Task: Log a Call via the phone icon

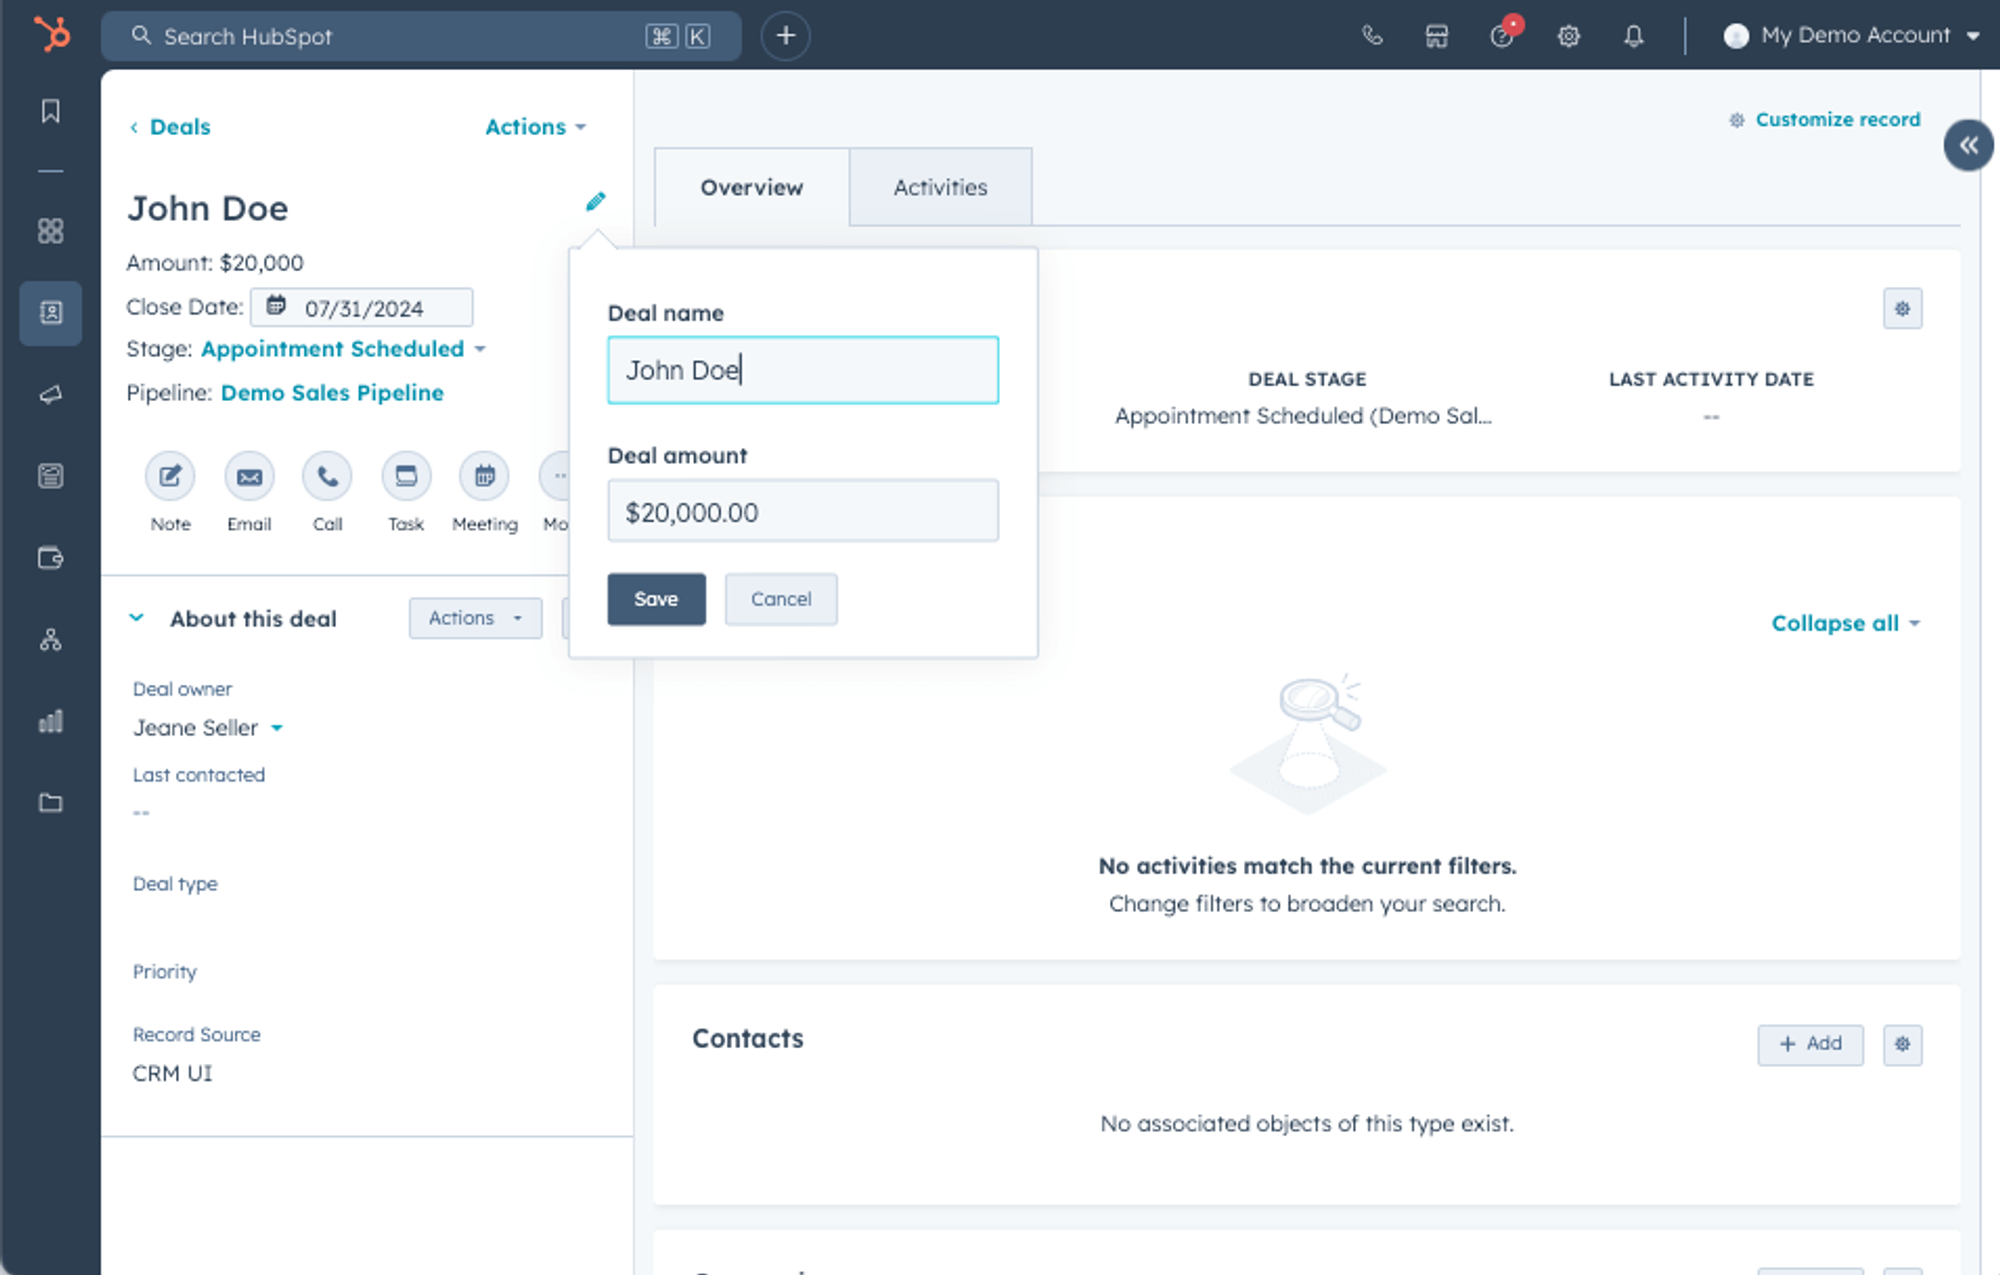Action: click(x=327, y=477)
